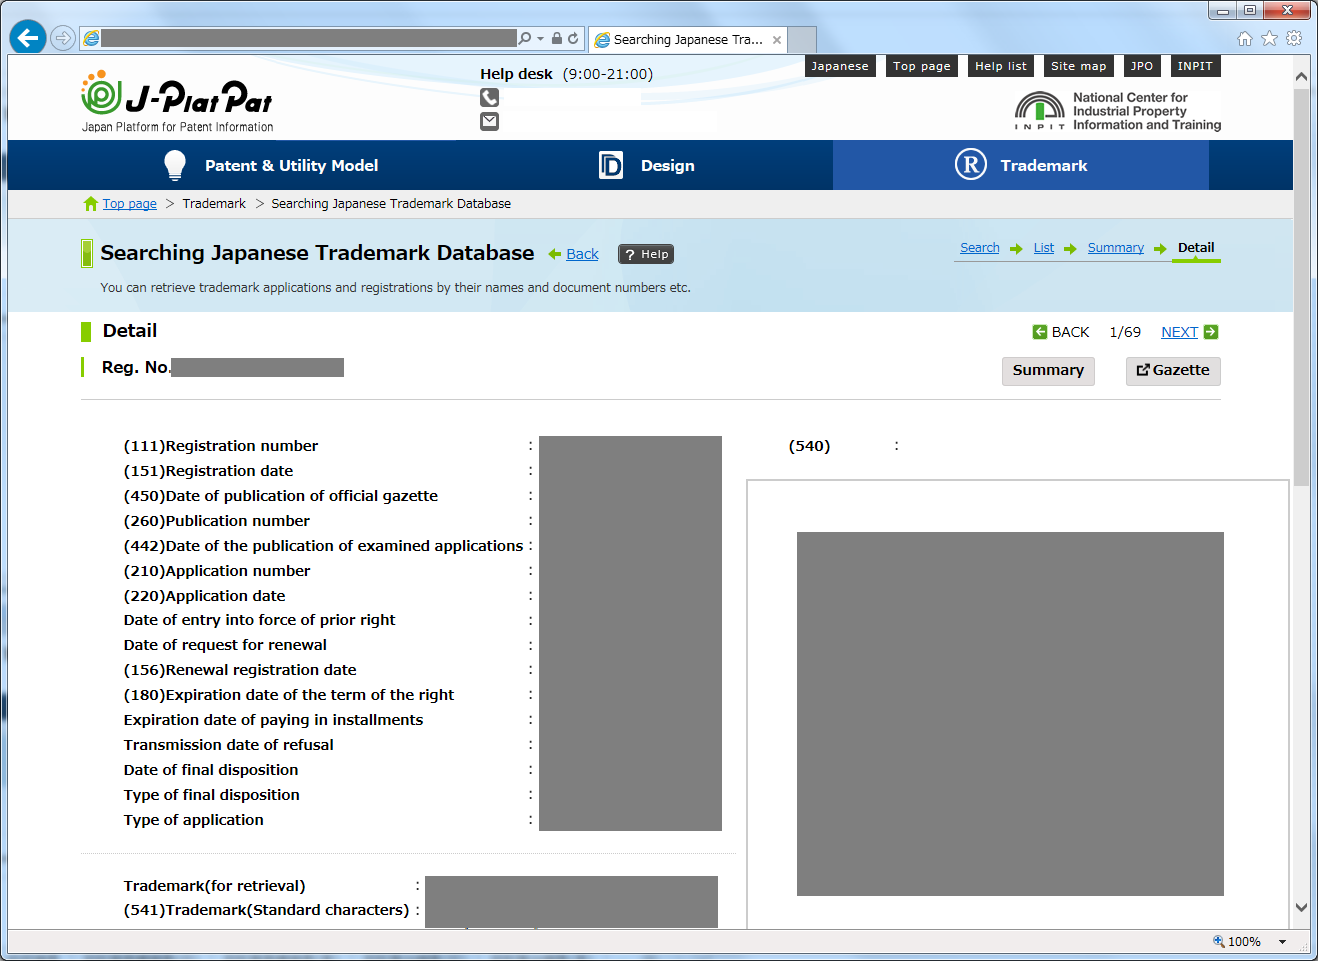Open browser favorites star icon
This screenshot has height=961, width=1318.
point(1269,38)
